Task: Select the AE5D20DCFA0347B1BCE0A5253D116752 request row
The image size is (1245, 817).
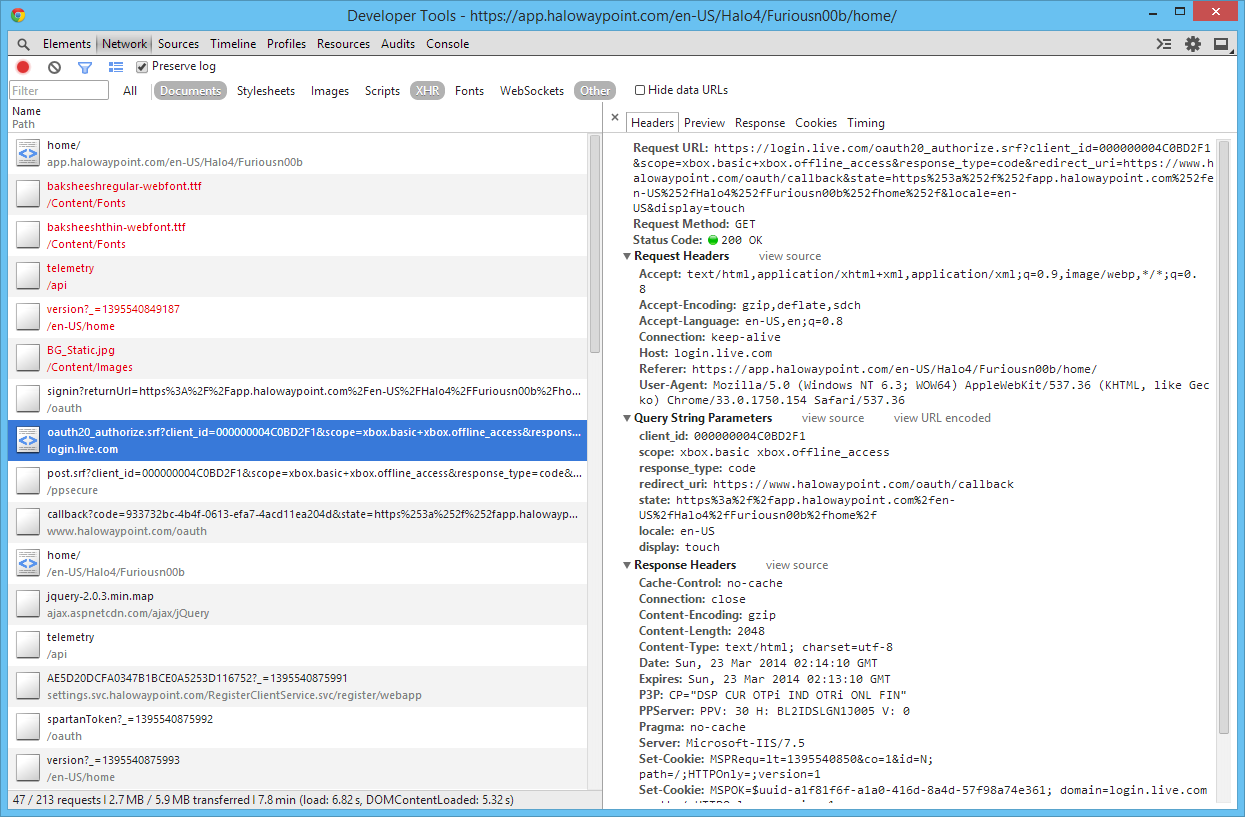Action: (297, 686)
